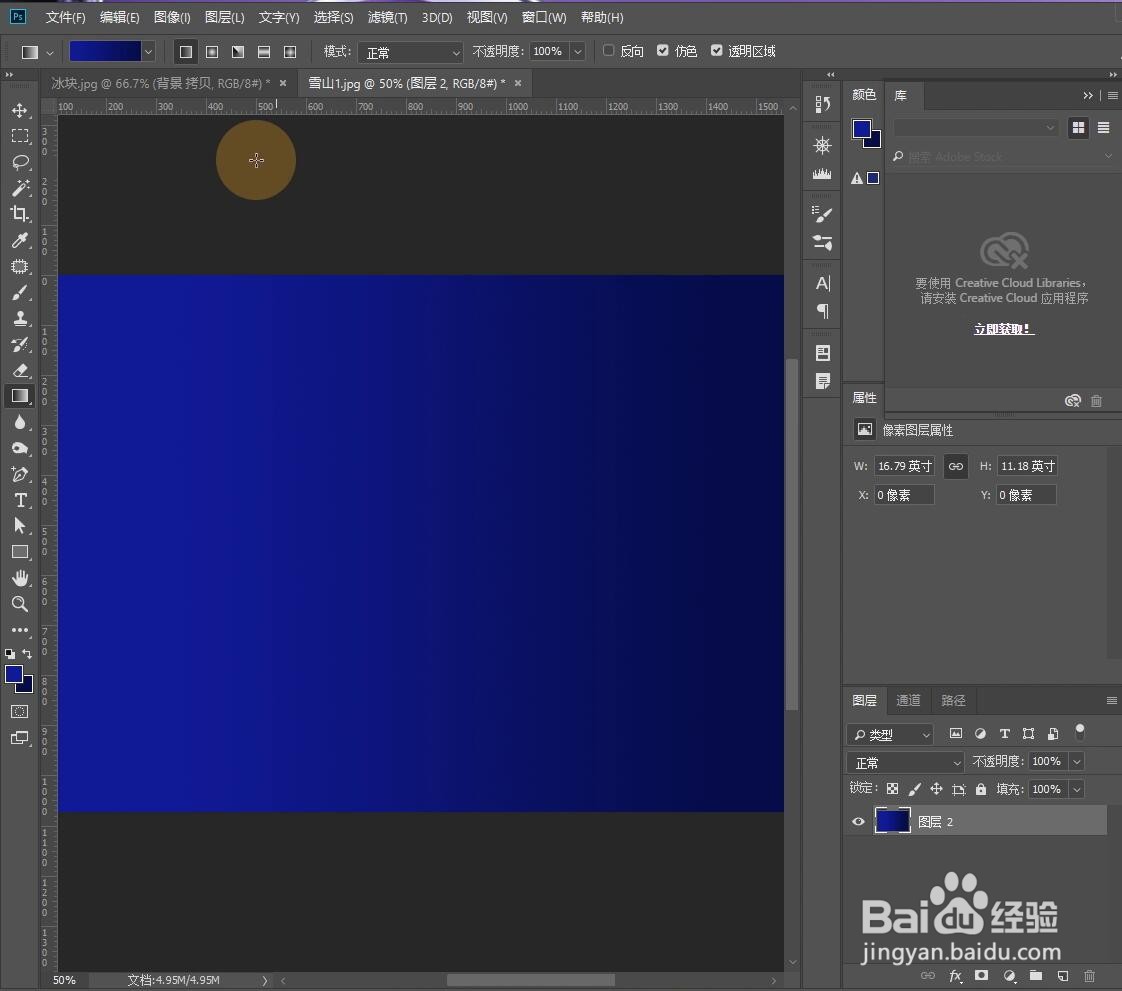The width and height of the screenshot is (1122, 991).
Task: Change the screen mode
Action: pos(19,738)
